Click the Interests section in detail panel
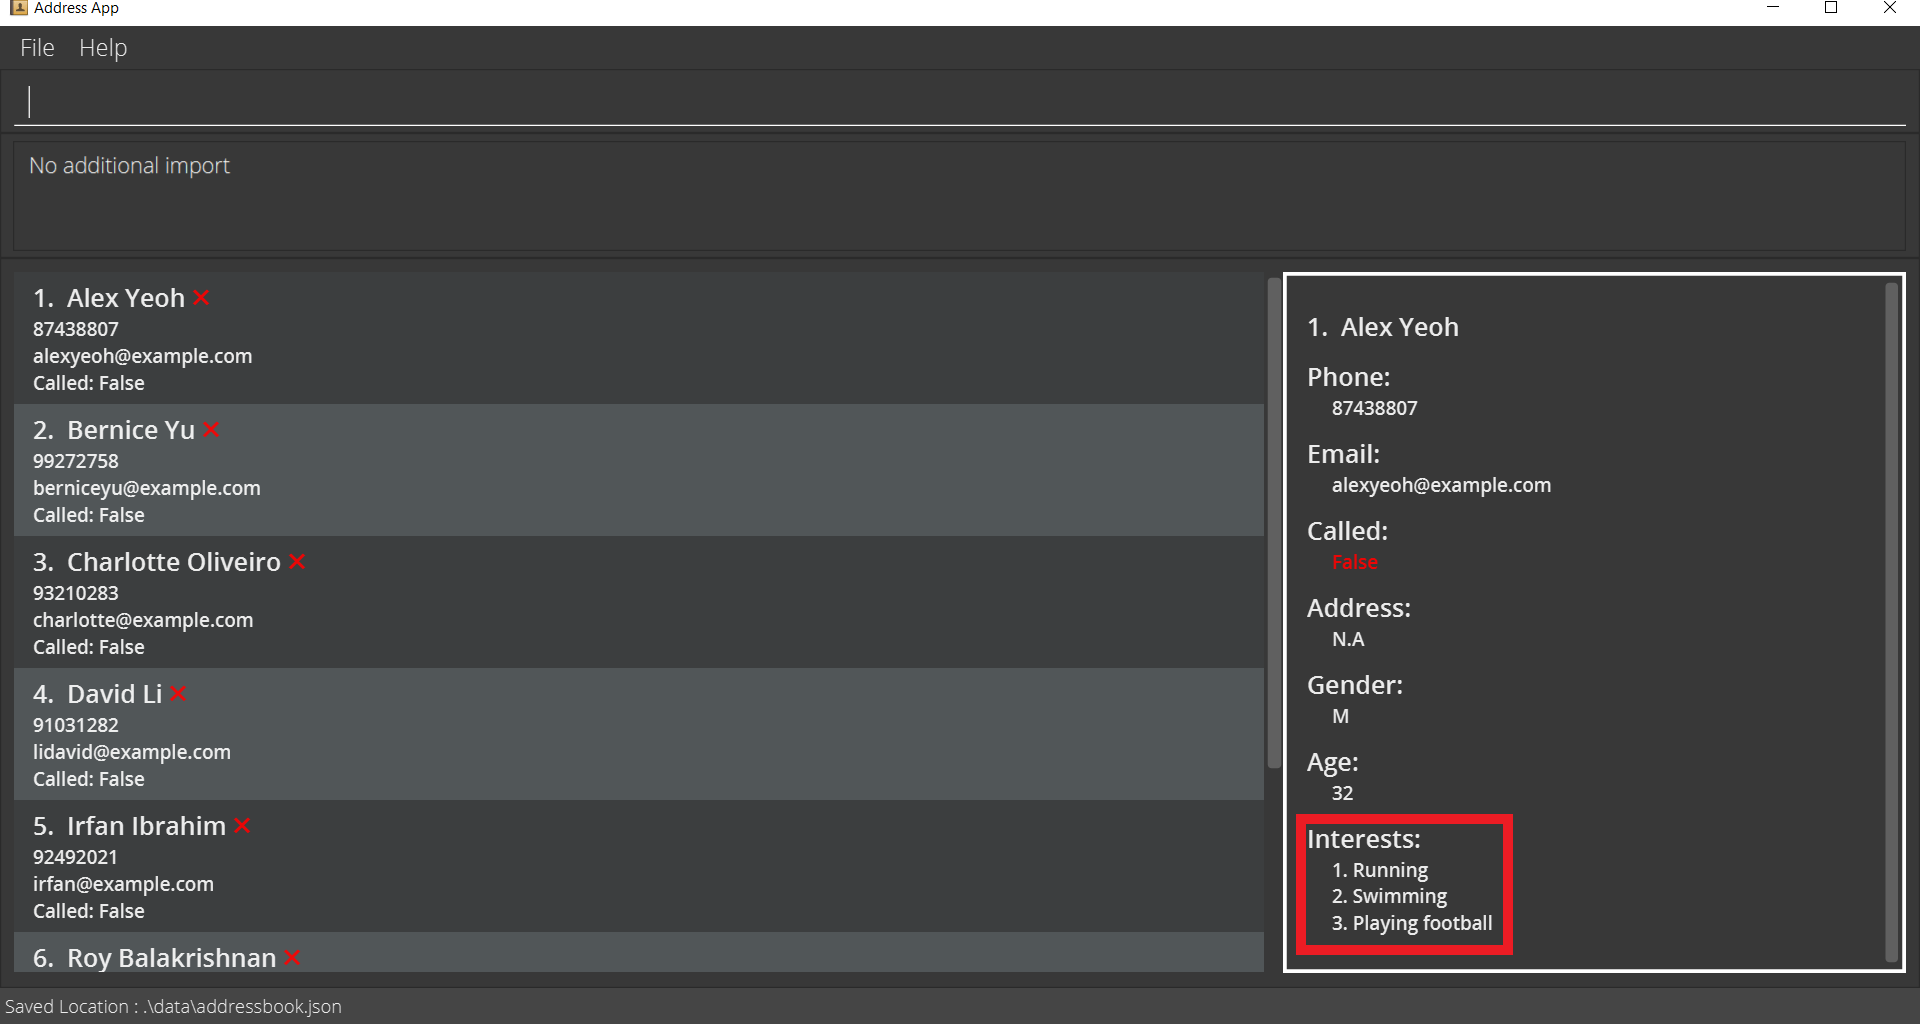1920x1024 pixels. point(1404,884)
